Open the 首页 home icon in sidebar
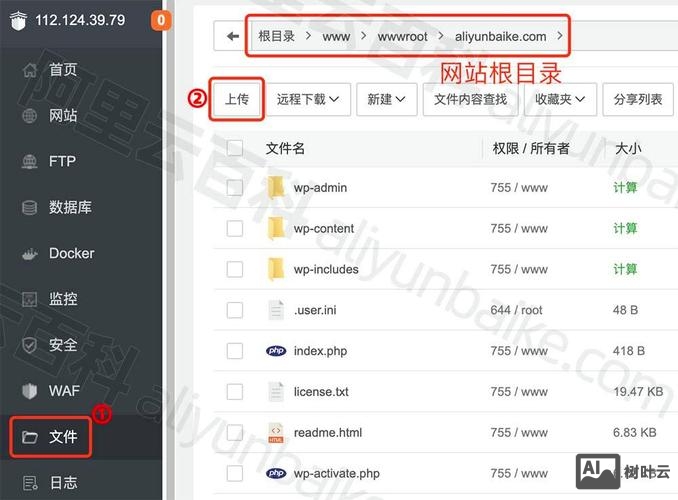Screen dimensions: 678x500 [x=29, y=70]
